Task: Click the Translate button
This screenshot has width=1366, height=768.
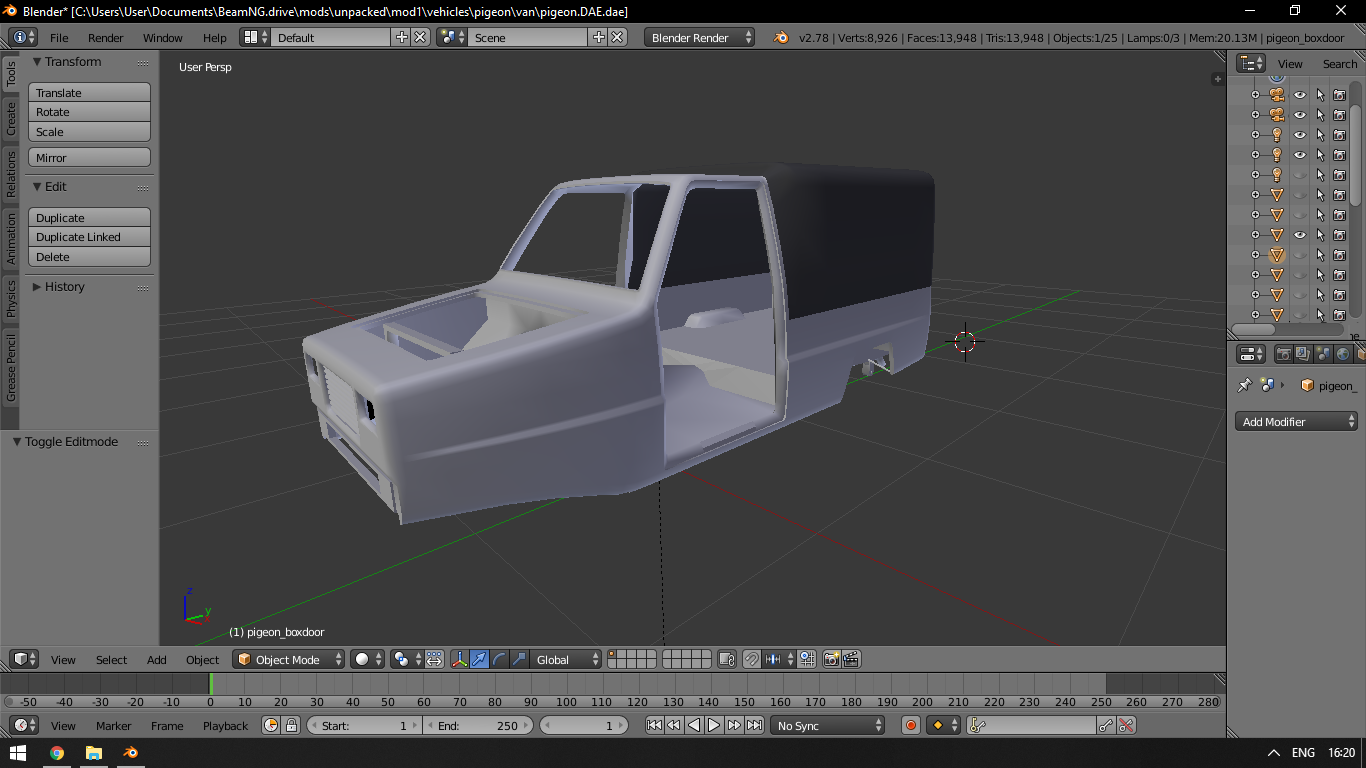Action: (89, 92)
